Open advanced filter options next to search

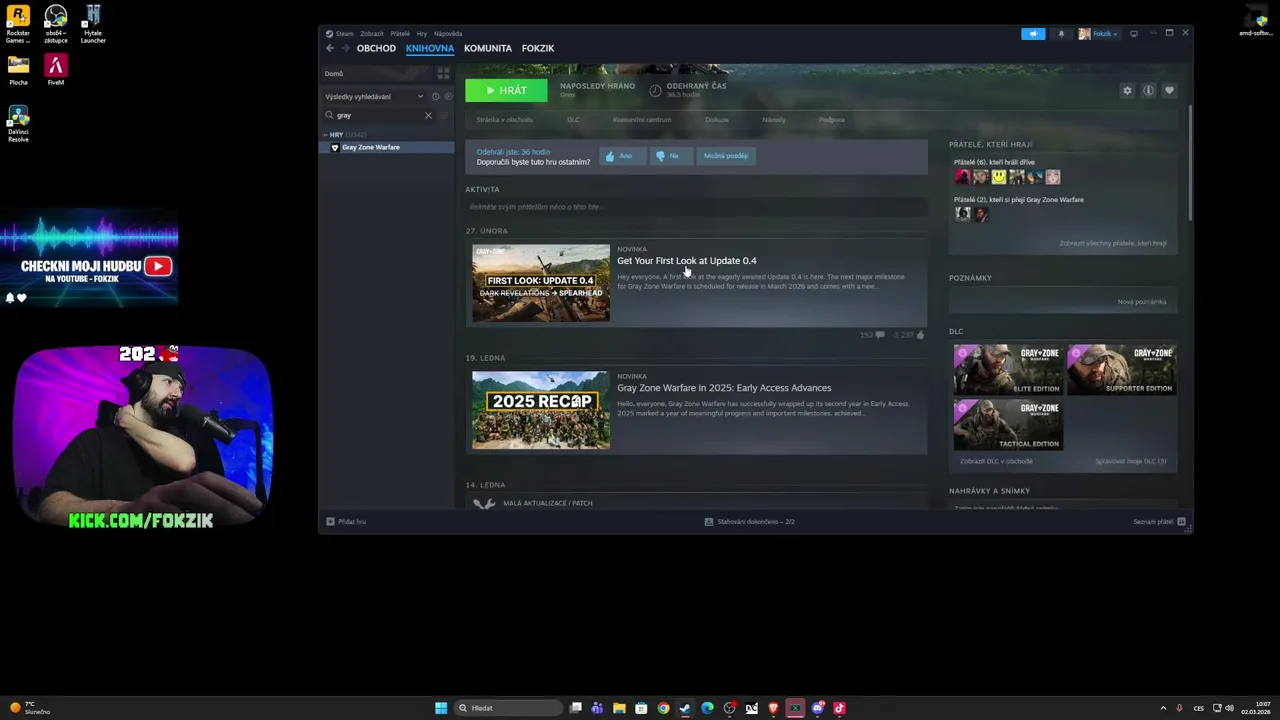445,115
